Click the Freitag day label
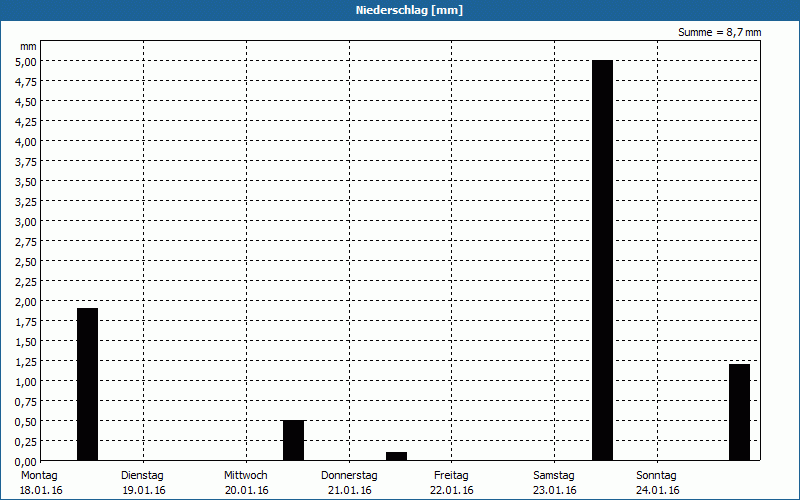The width and height of the screenshot is (800, 500). (451, 475)
